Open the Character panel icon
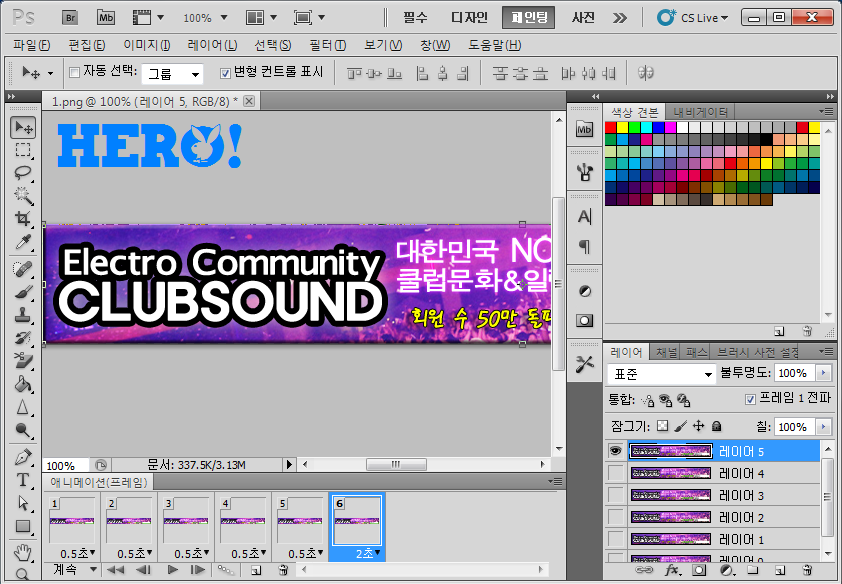The width and height of the screenshot is (842, 584). coord(584,217)
